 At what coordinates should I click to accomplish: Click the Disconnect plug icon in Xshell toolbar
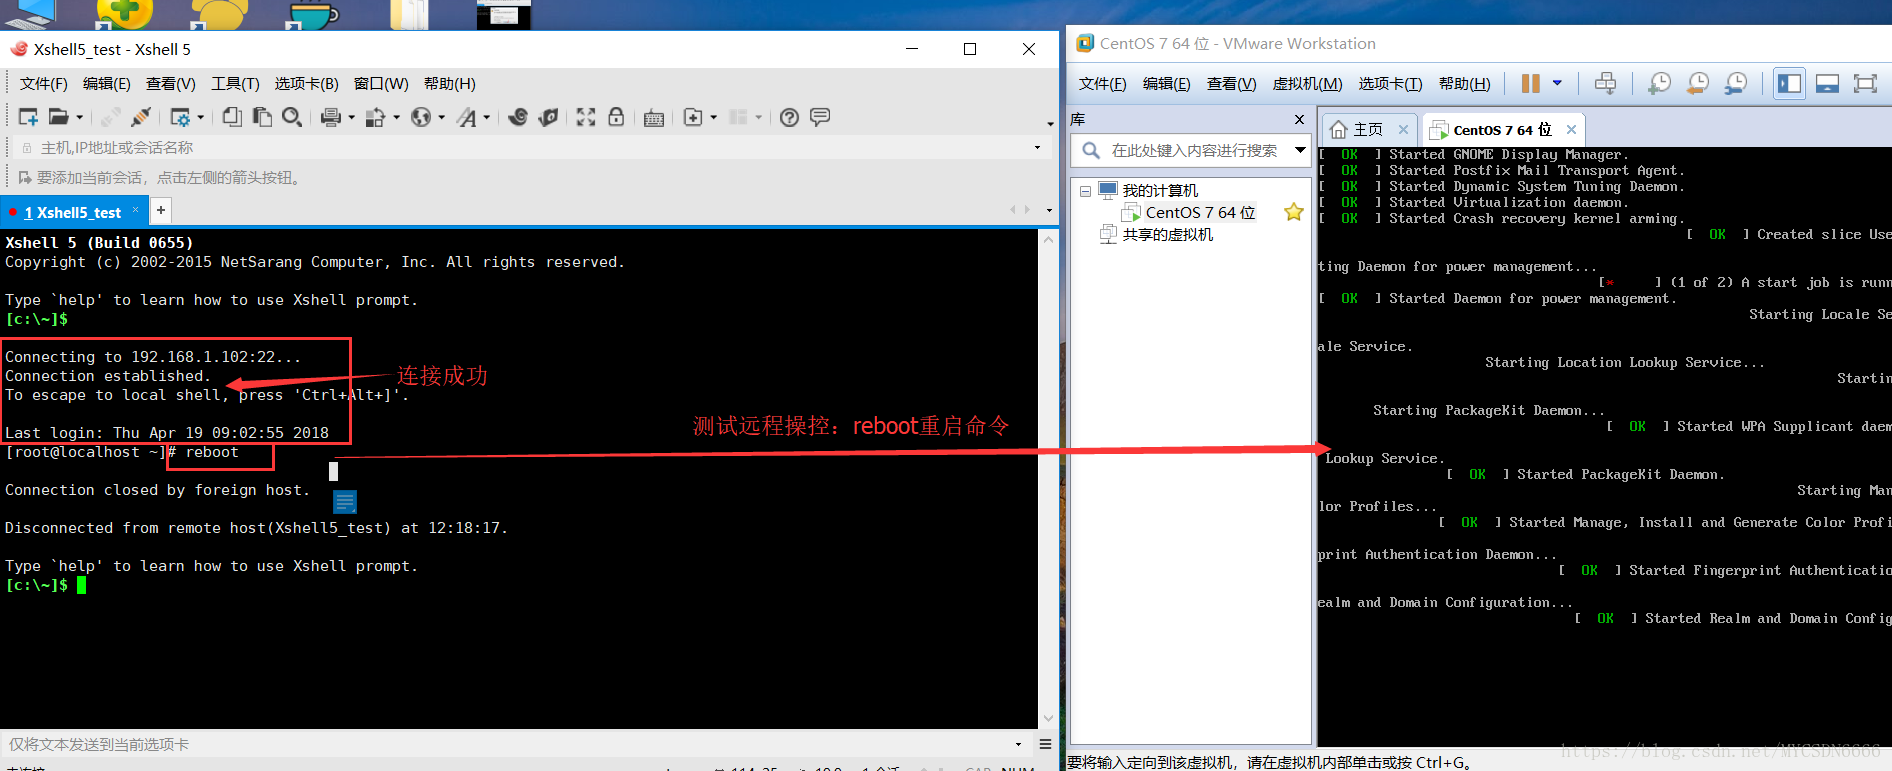[x=141, y=117]
